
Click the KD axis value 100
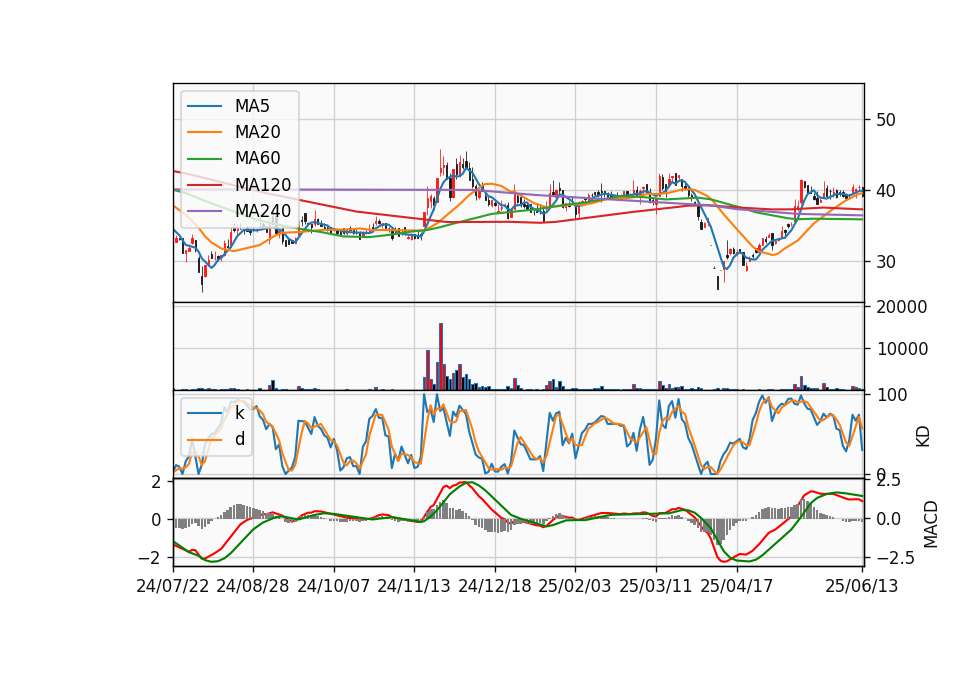(891, 395)
